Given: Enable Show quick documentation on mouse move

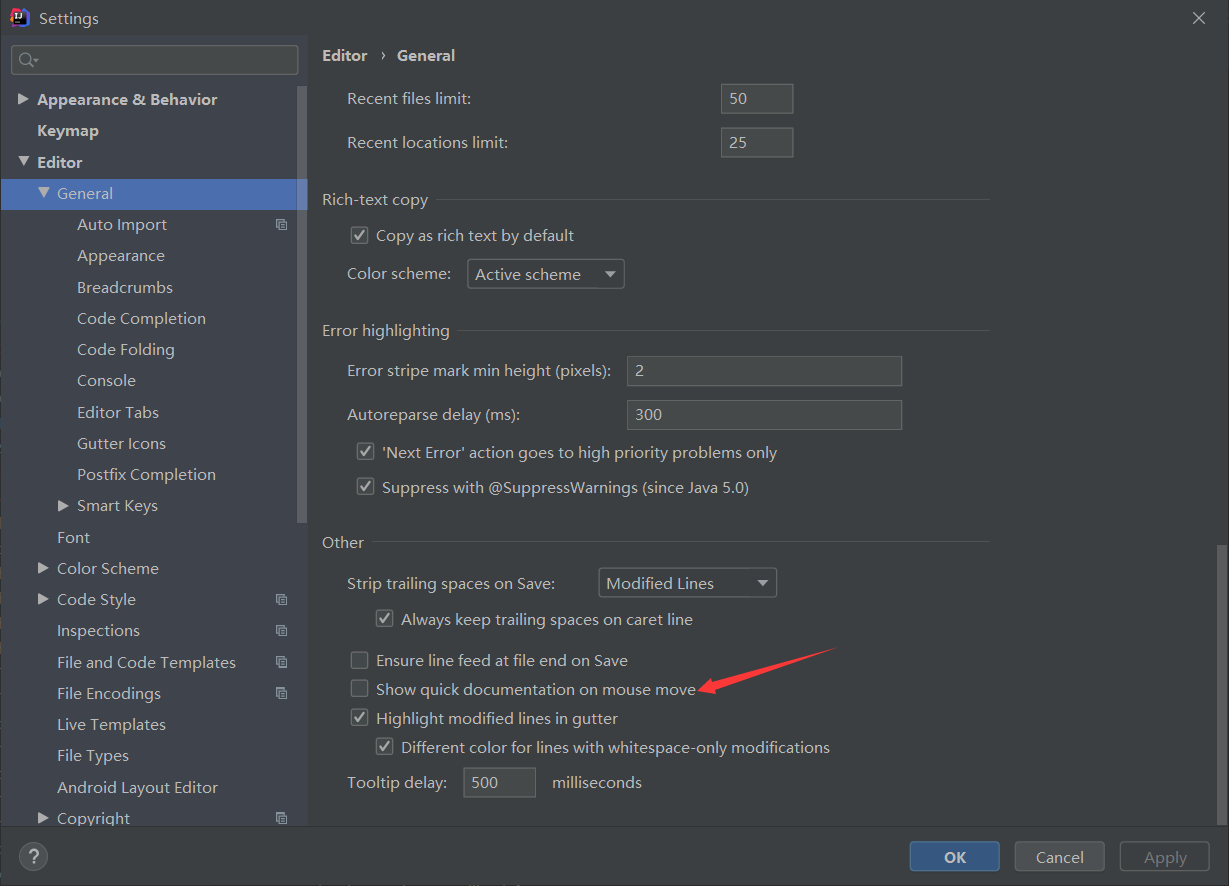Looking at the screenshot, I should 360,689.
